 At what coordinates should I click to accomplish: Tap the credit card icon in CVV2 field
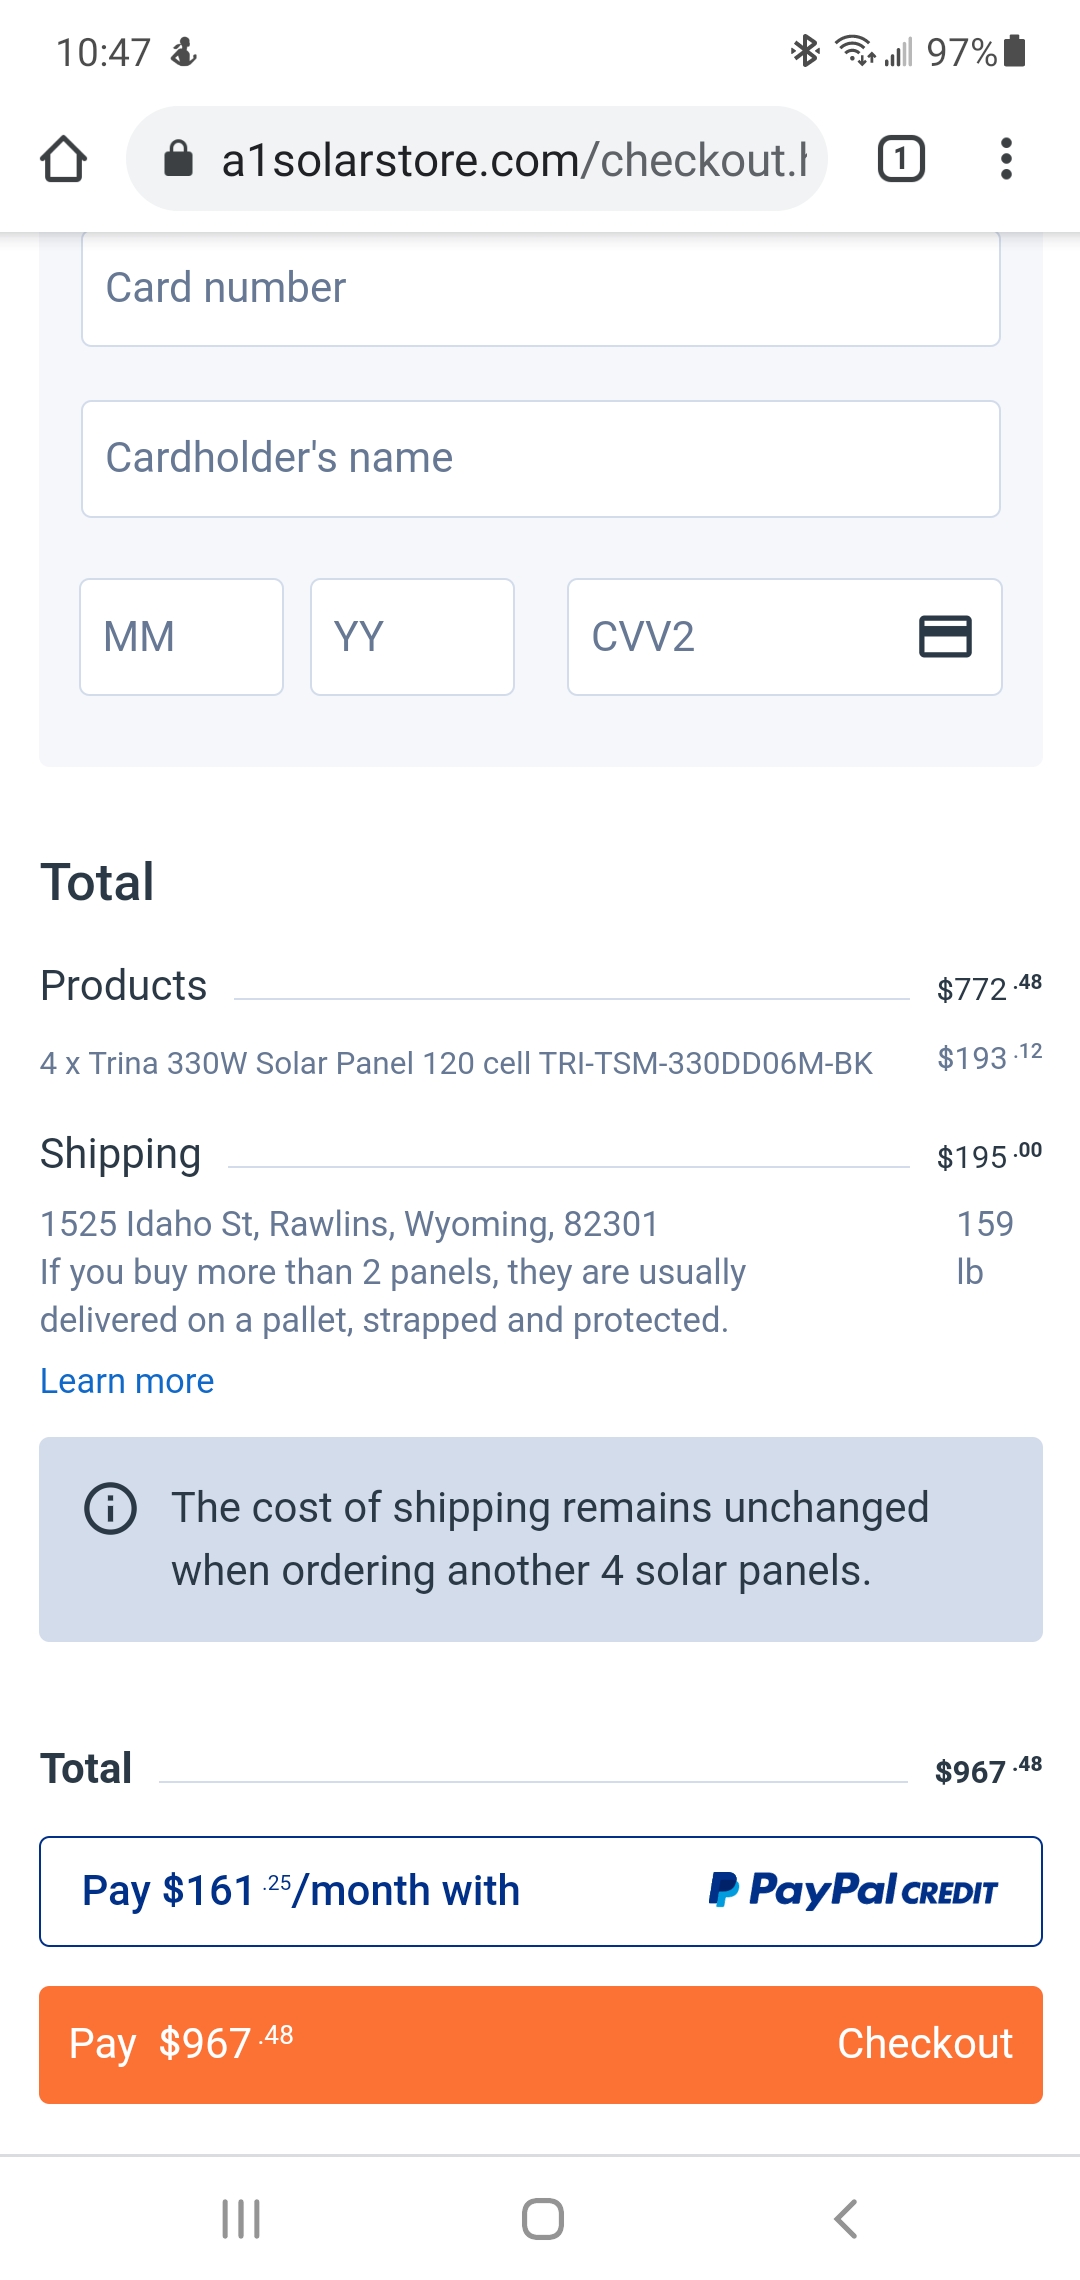945,636
